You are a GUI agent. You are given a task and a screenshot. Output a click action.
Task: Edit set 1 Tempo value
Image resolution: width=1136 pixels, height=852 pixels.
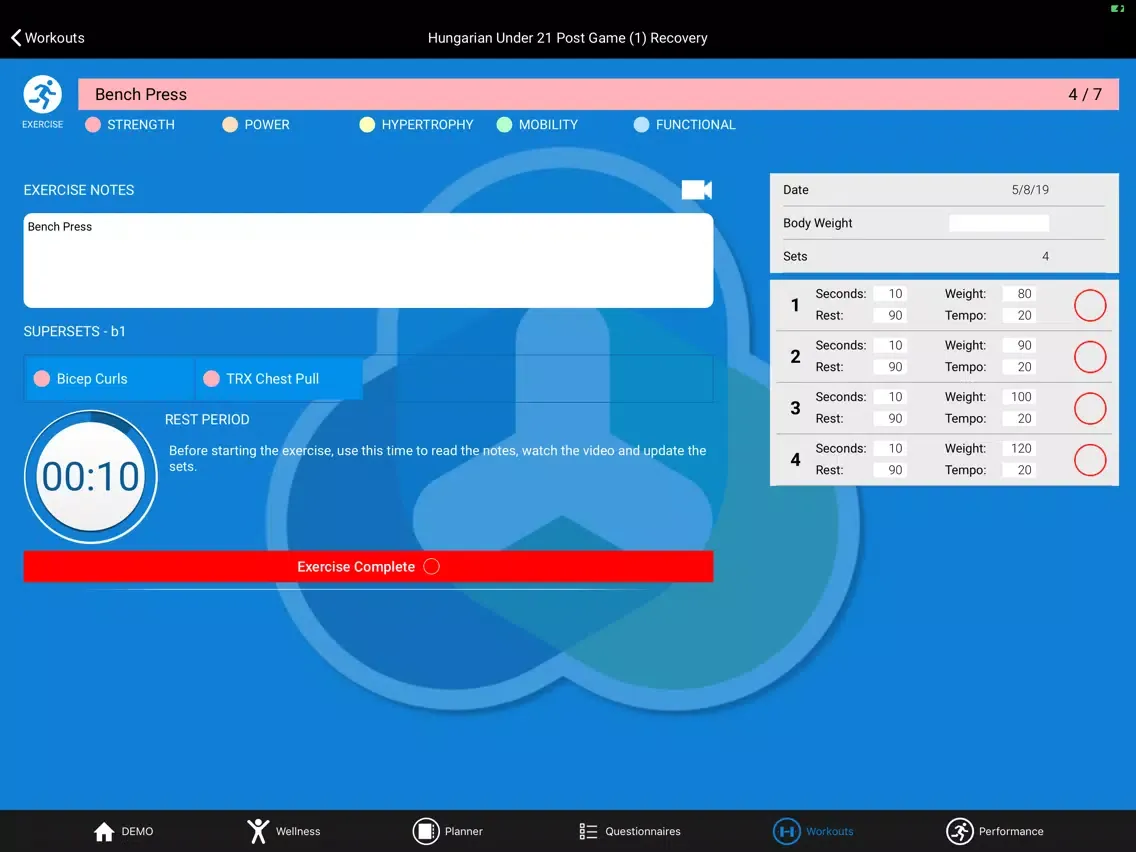[x=1019, y=315]
